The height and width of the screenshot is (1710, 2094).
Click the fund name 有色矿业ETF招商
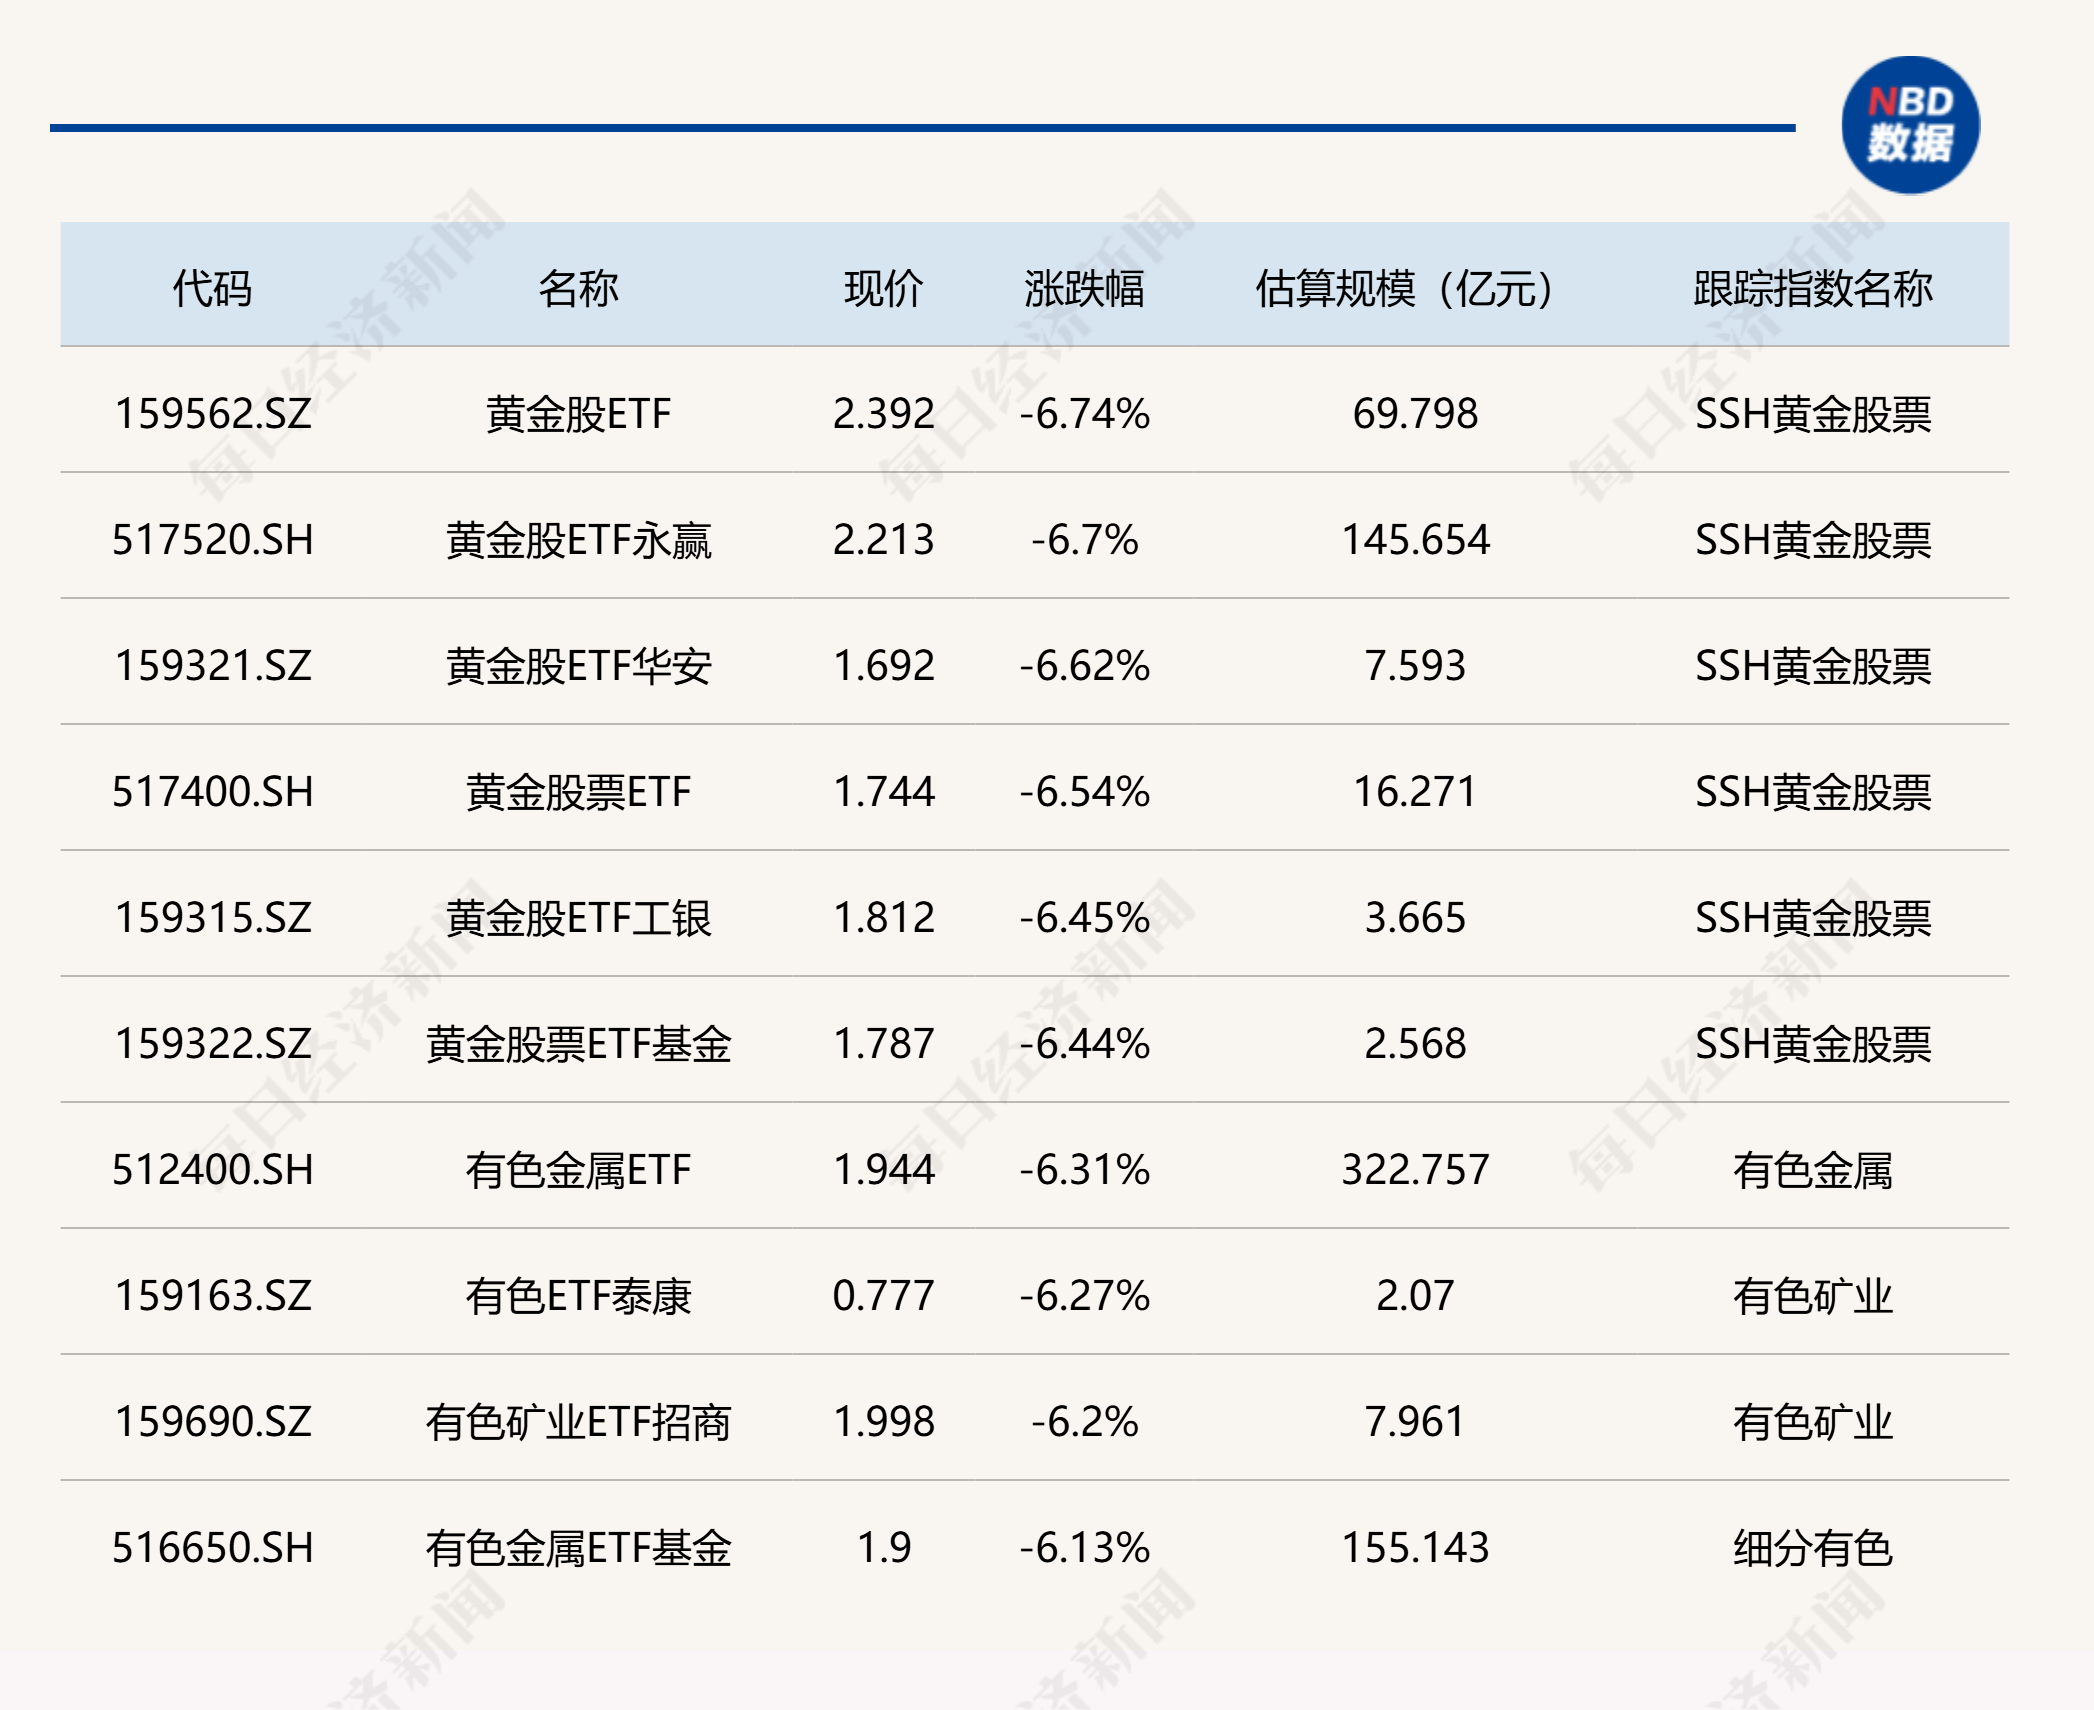pos(578,1422)
